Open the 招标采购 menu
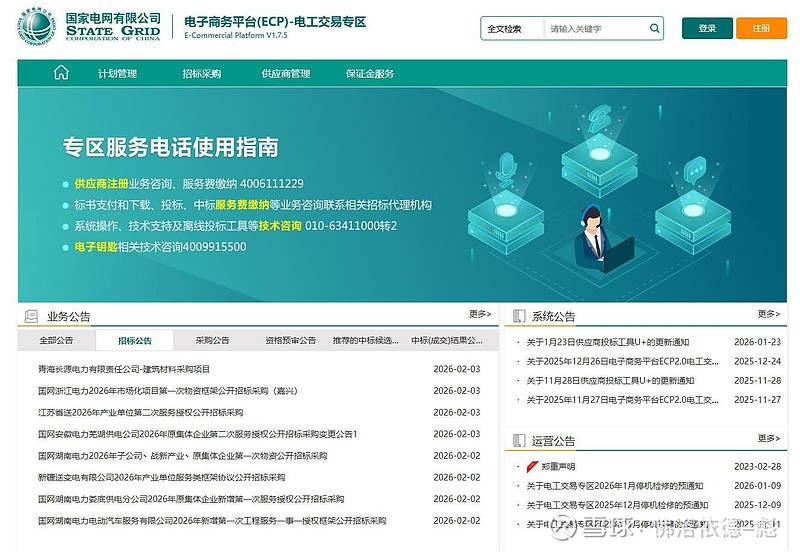The image size is (800, 552). point(202,73)
